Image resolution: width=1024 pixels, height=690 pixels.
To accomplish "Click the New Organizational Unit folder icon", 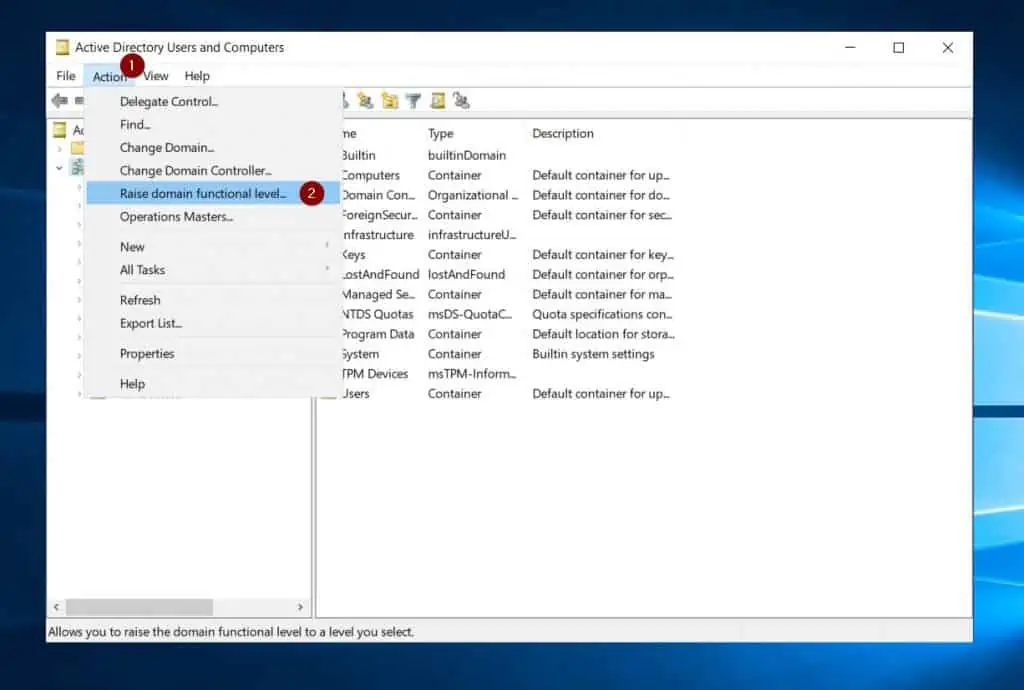I will (390, 101).
